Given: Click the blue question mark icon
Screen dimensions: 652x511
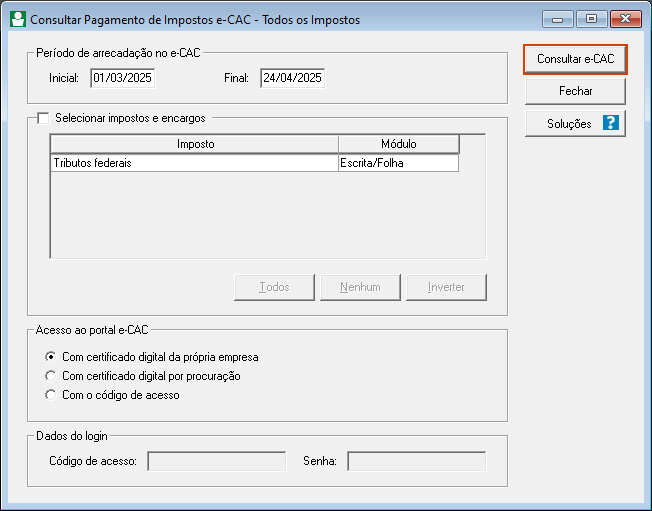Looking at the screenshot, I should (x=610, y=123).
